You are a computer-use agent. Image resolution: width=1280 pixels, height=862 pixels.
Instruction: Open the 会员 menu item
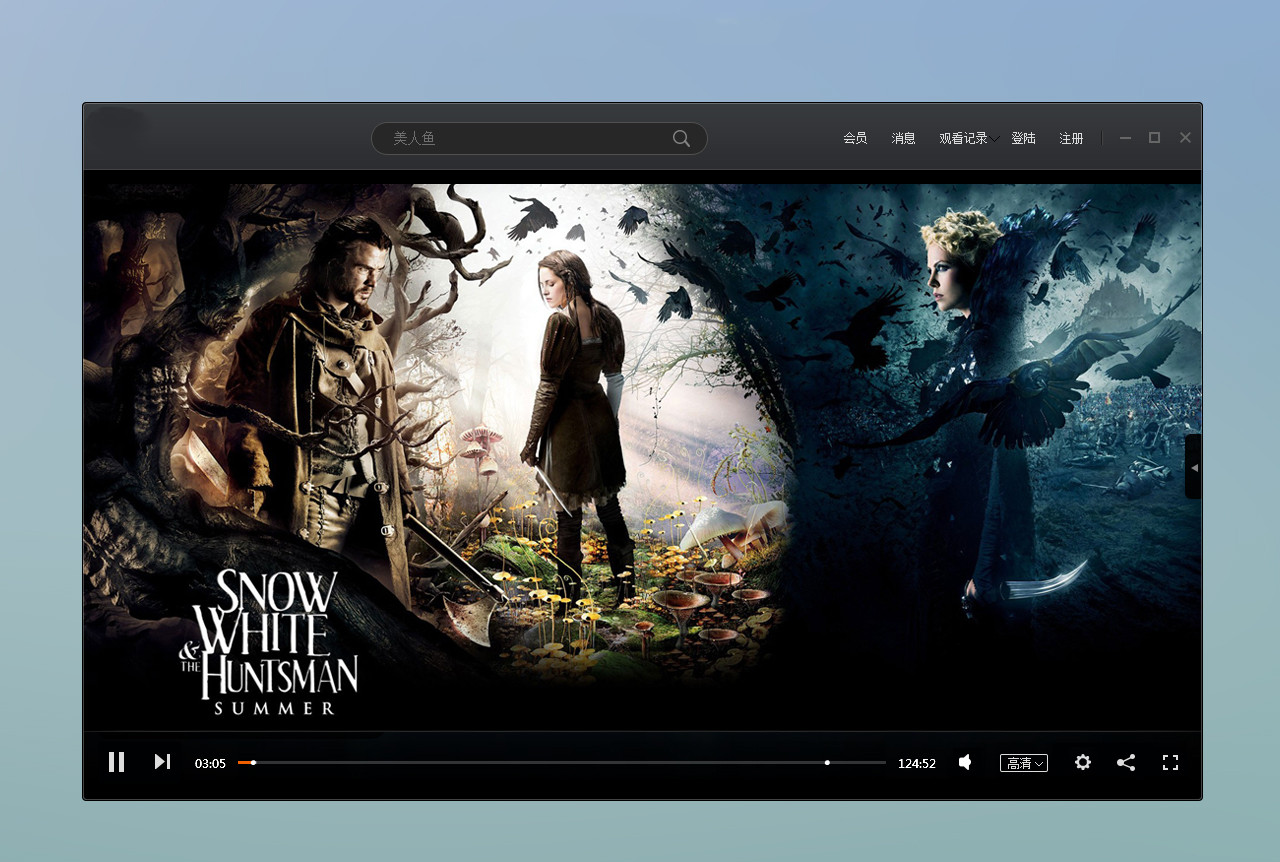coord(855,139)
